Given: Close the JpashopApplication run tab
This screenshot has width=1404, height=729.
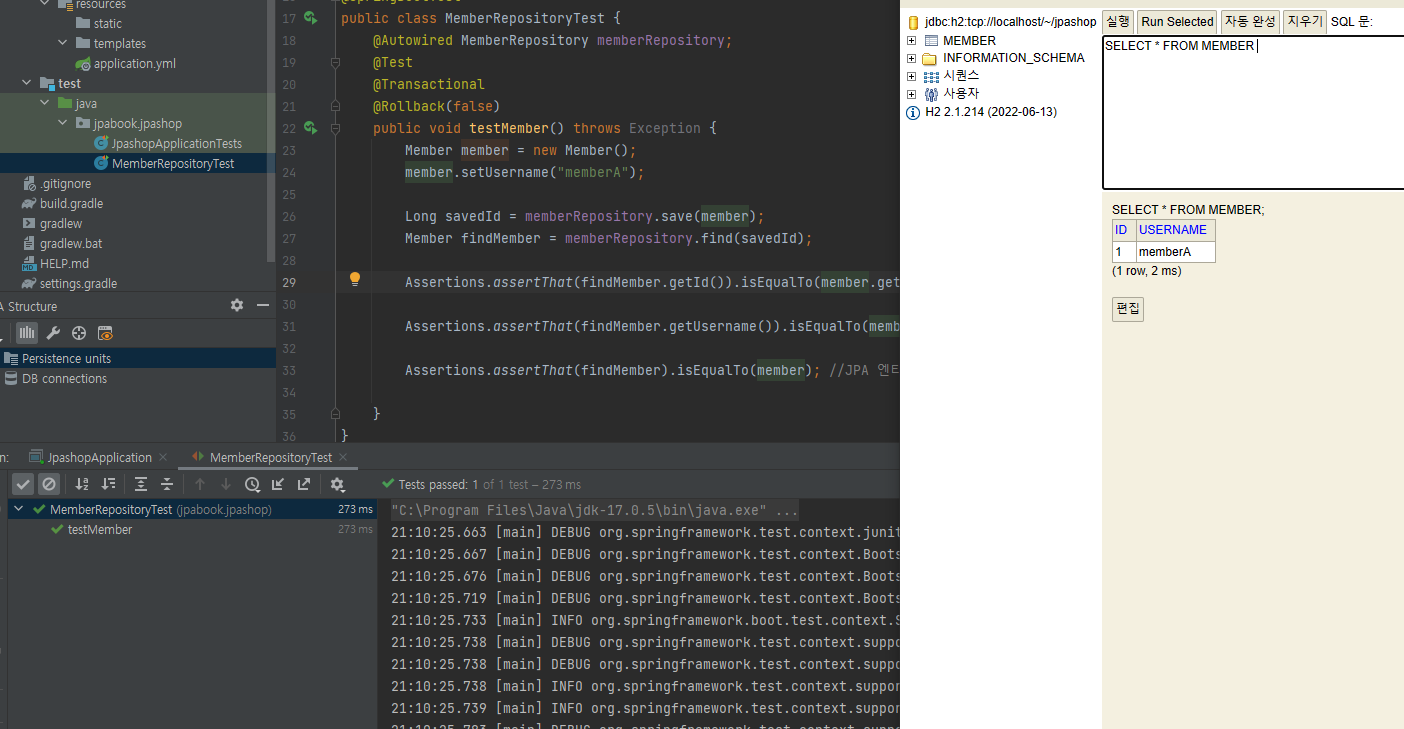Looking at the screenshot, I should pyautogui.click(x=164, y=458).
